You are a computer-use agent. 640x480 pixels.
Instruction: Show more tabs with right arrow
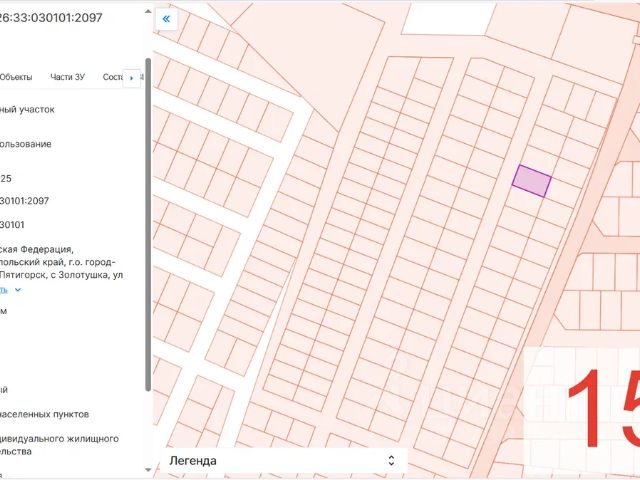click(x=131, y=78)
